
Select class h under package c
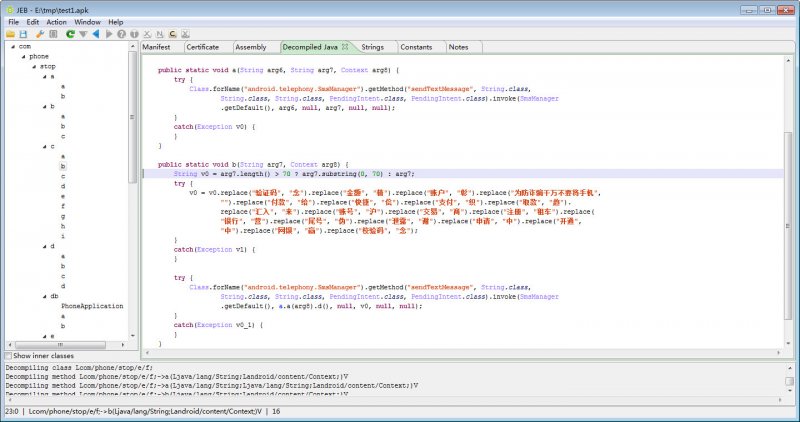tap(63, 226)
